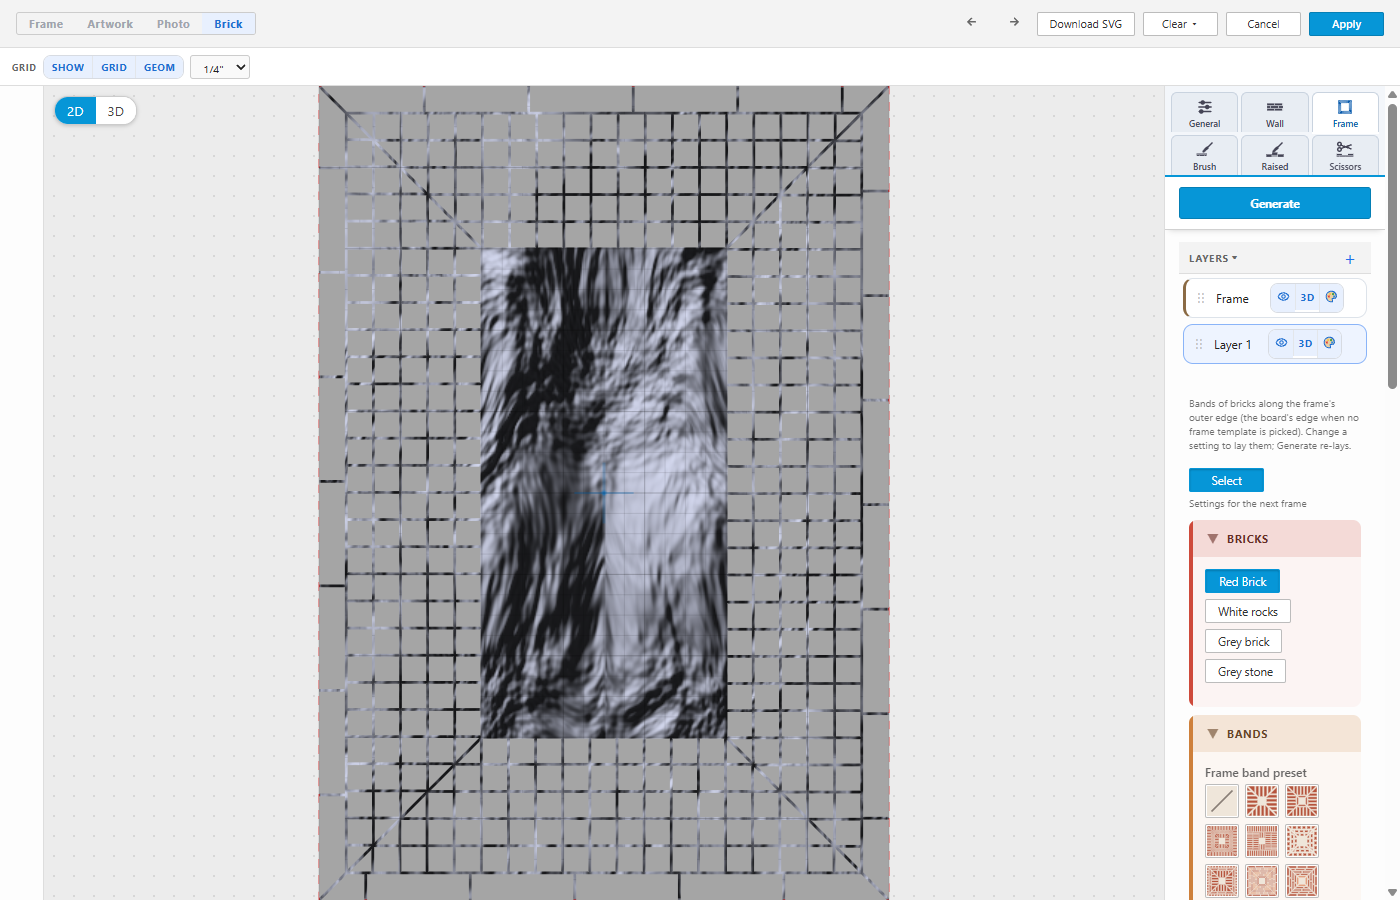Grab the Frame layer drag handle
This screenshot has width=1400, height=900.
pos(1201,298)
